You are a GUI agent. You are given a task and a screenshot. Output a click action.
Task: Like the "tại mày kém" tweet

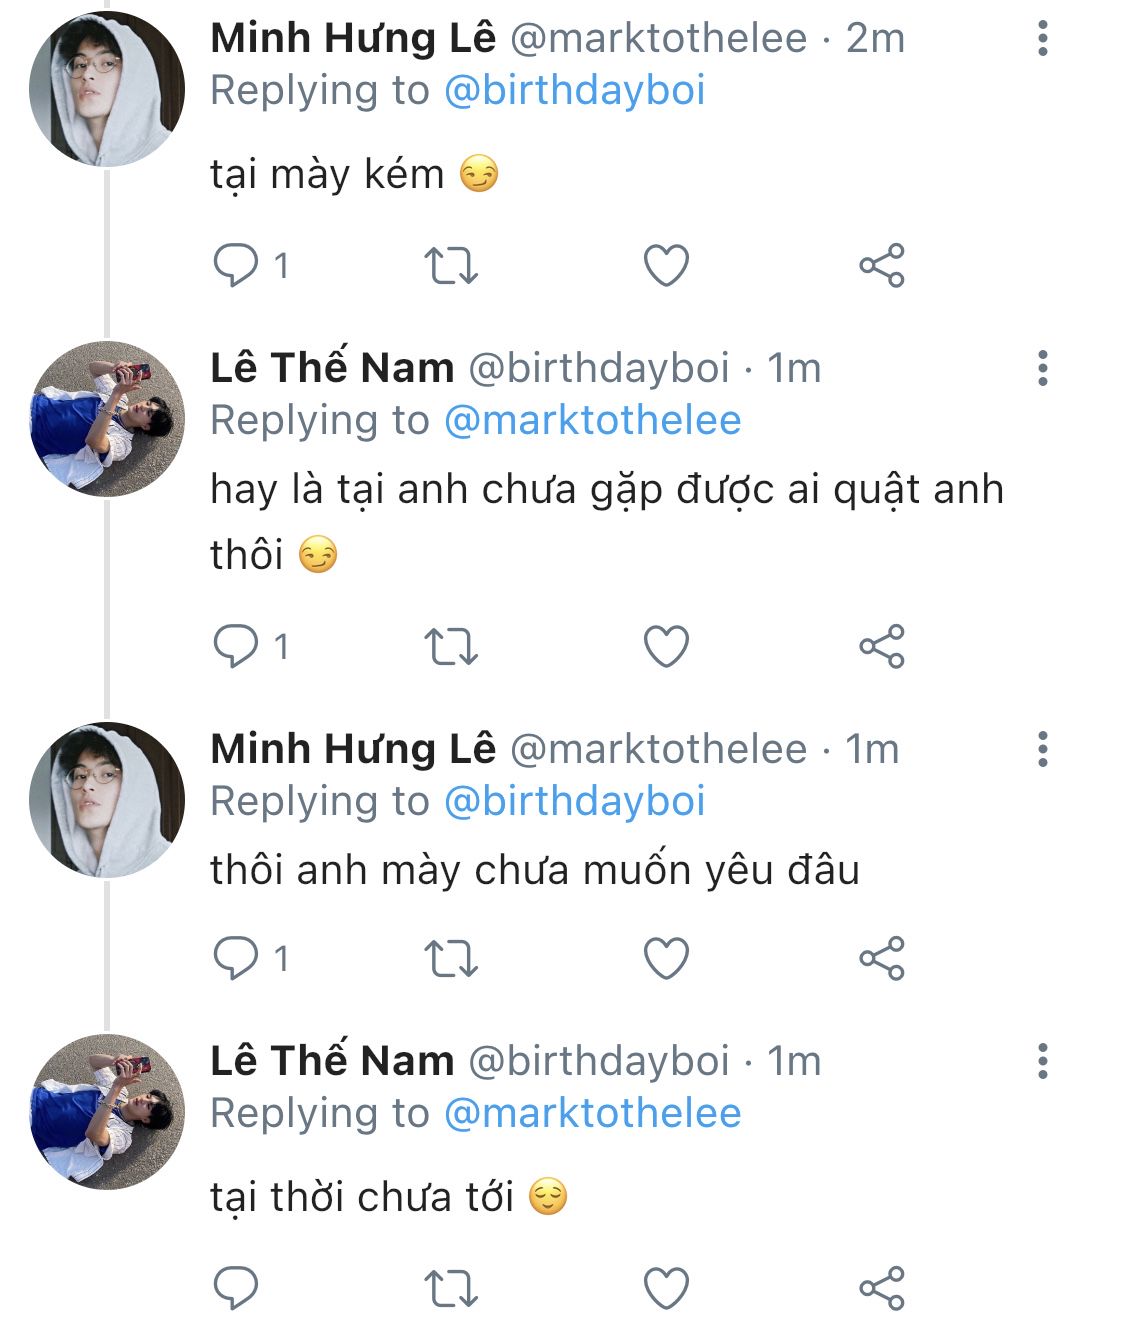[x=666, y=266]
